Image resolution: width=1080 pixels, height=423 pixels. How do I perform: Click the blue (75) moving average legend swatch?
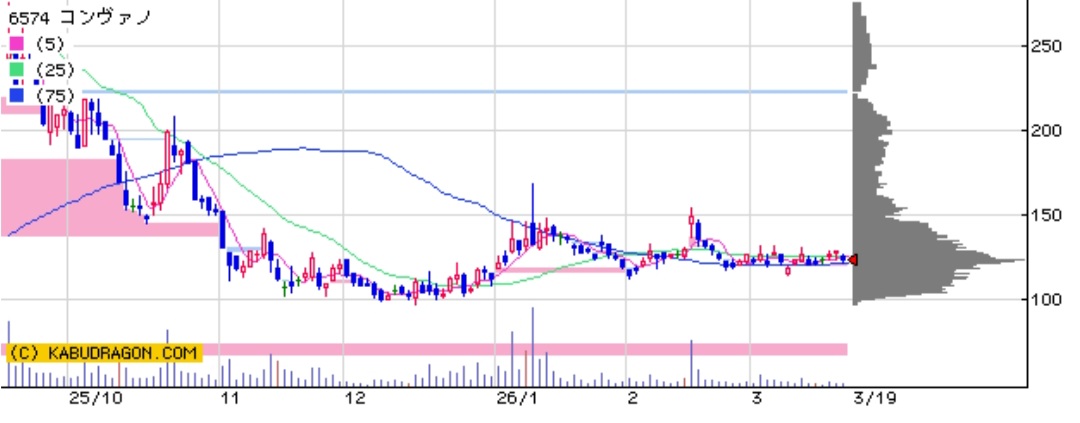[x=16, y=95]
